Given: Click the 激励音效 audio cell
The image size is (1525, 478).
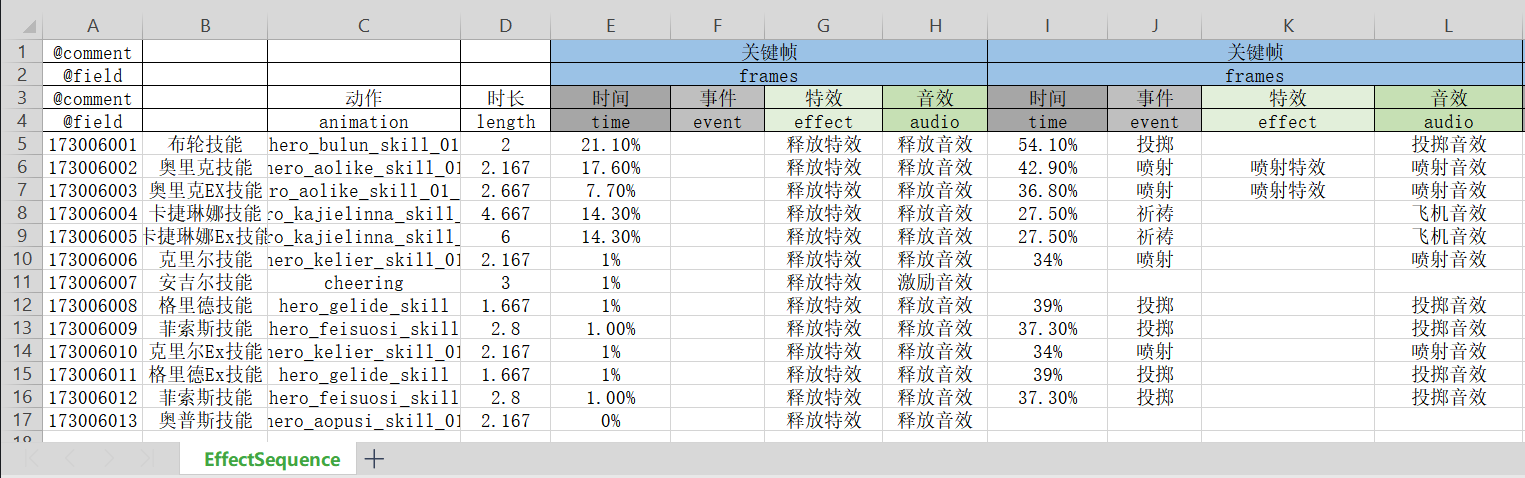Looking at the screenshot, I should 934,283.
